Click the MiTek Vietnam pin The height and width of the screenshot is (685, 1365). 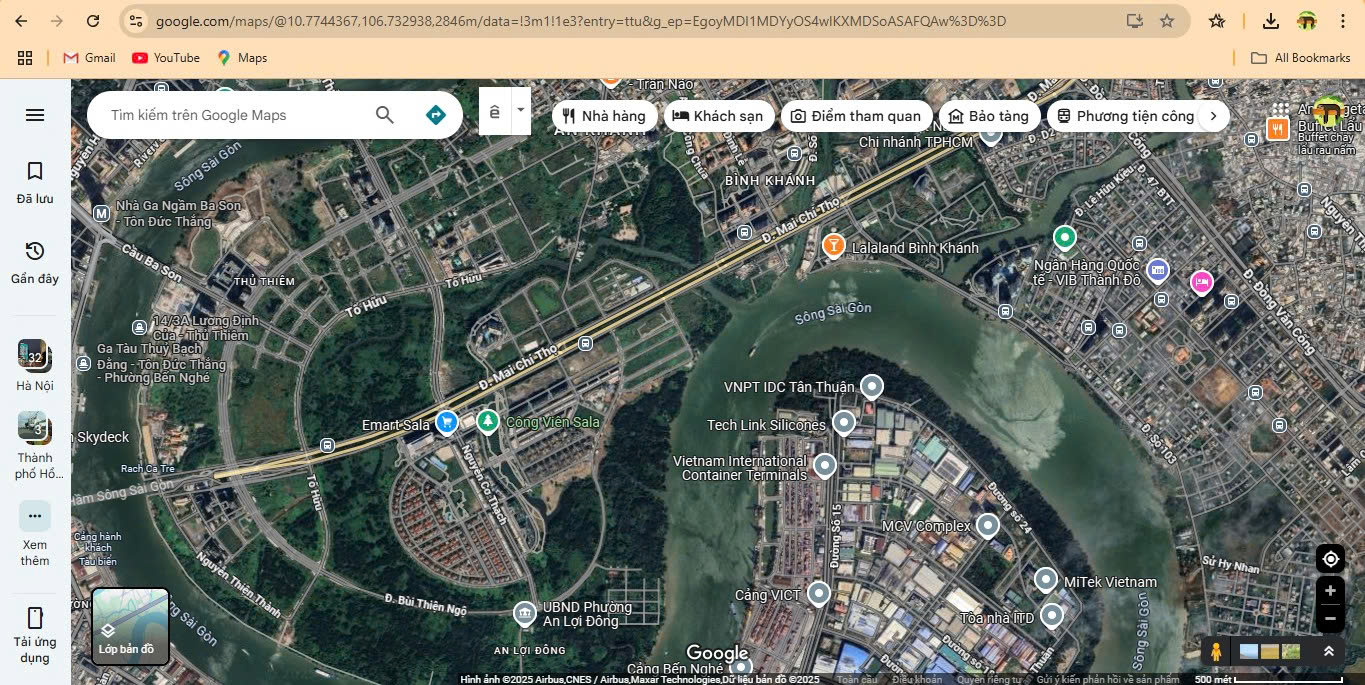click(1046, 579)
